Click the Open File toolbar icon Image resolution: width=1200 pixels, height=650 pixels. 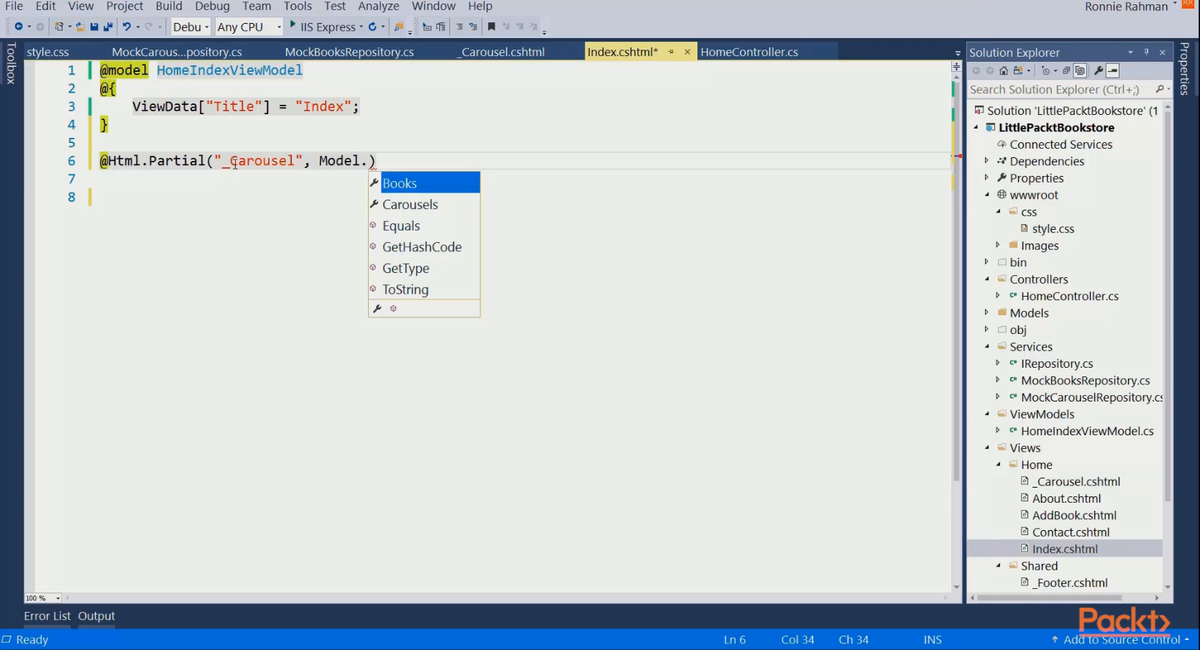(x=80, y=27)
